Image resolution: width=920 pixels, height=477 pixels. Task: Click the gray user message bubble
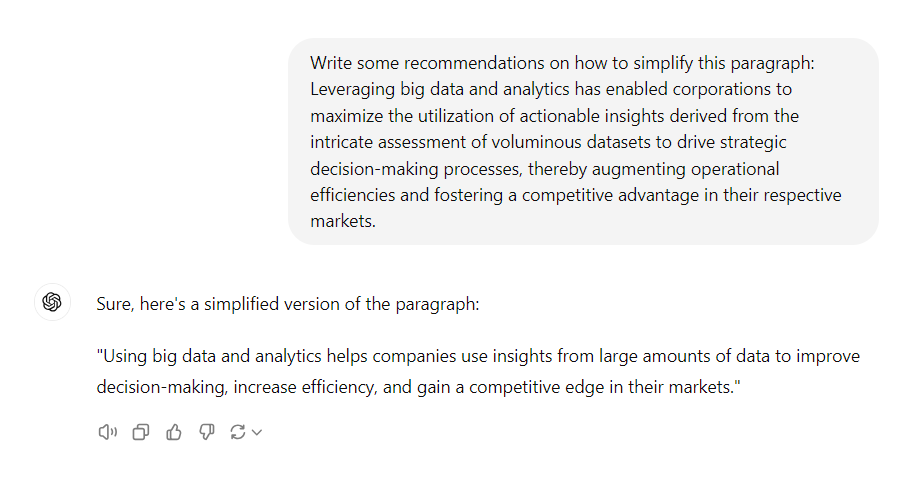(x=582, y=141)
